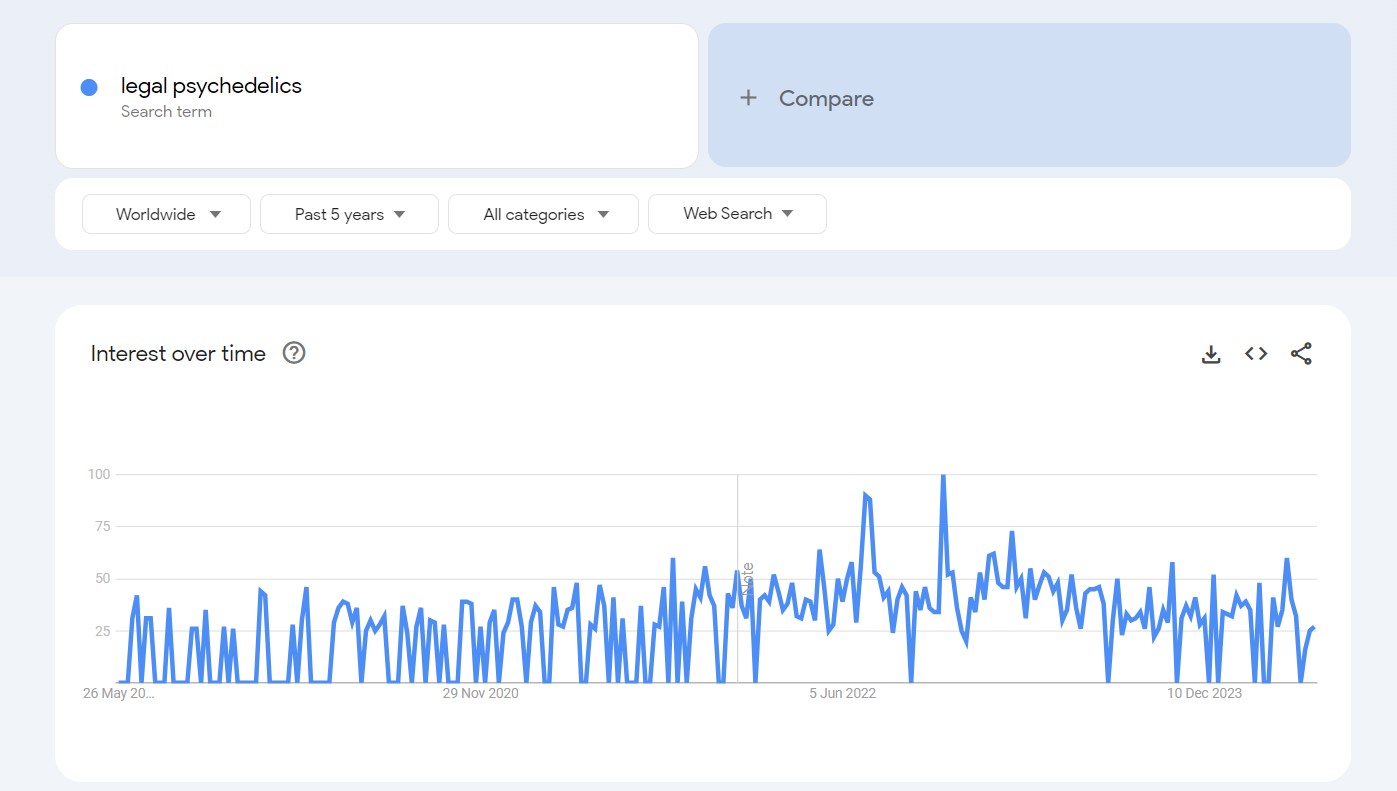Expand the Past 5 years time range
Image resolution: width=1397 pixels, height=791 pixels.
349,214
